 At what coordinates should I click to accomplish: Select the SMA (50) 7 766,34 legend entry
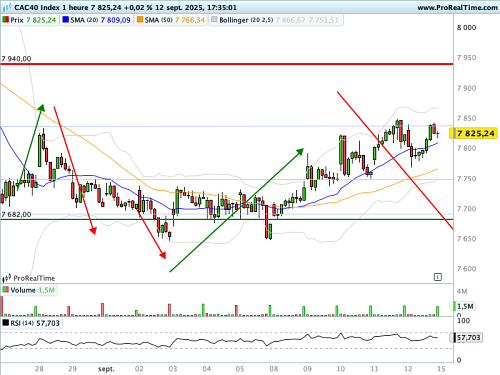[x=171, y=20]
